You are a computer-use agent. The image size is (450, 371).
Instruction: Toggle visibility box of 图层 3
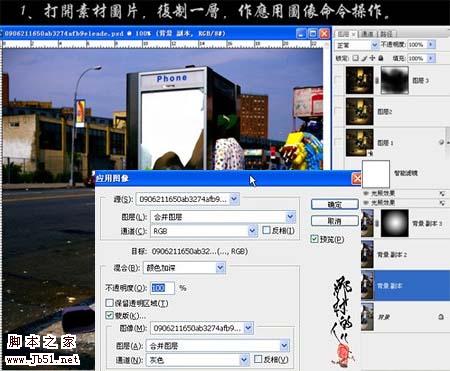338,80
